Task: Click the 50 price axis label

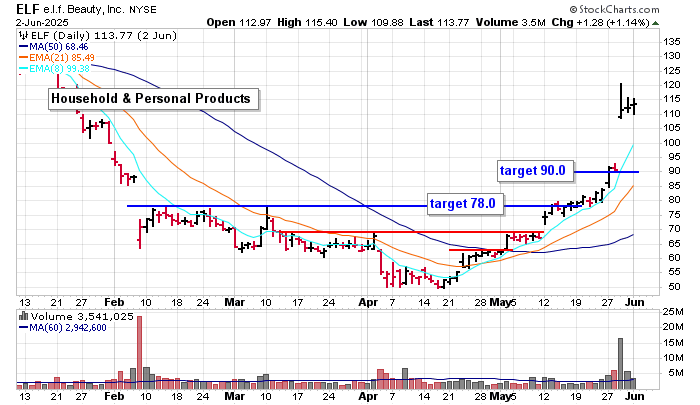Action: coord(674,287)
